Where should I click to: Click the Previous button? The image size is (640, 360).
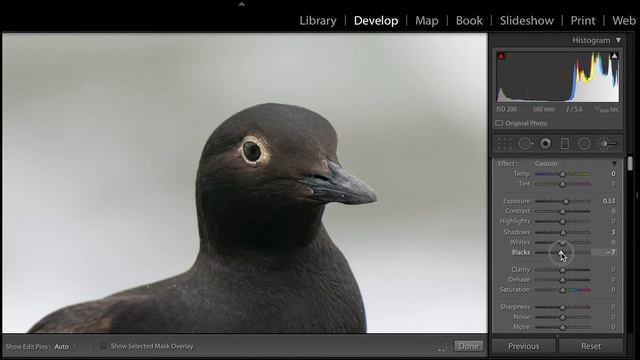coord(524,346)
